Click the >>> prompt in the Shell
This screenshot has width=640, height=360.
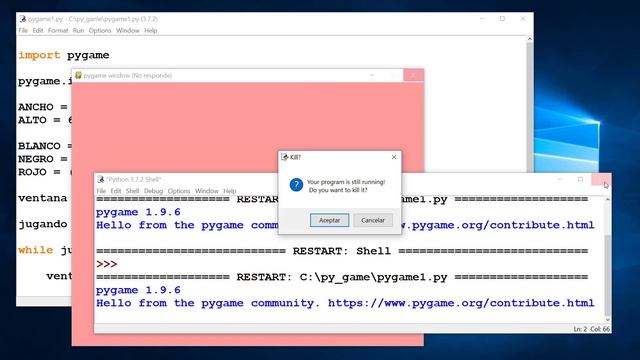click(107, 264)
